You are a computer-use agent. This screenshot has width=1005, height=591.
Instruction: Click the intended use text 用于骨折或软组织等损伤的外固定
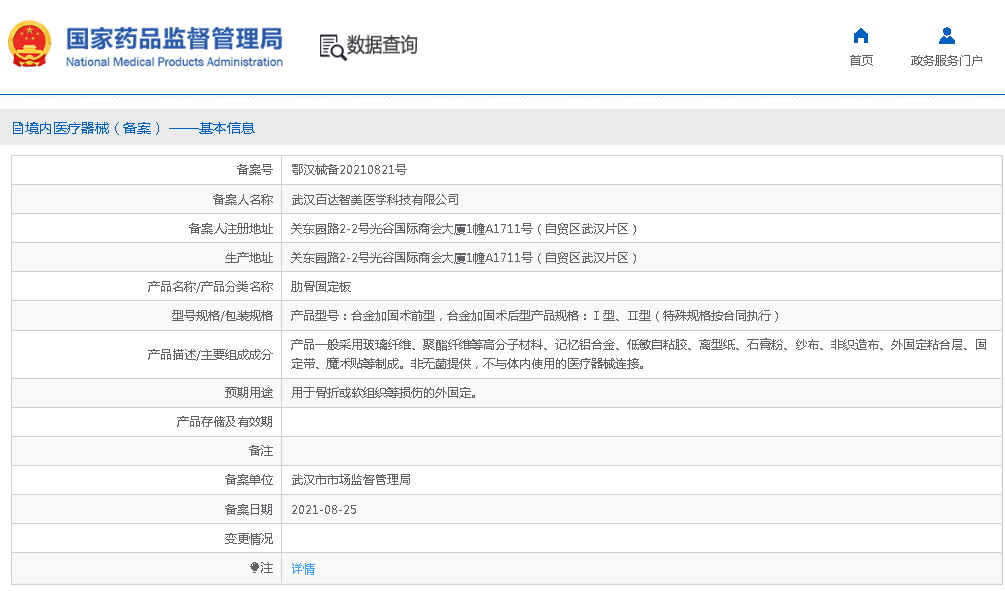[384, 393]
